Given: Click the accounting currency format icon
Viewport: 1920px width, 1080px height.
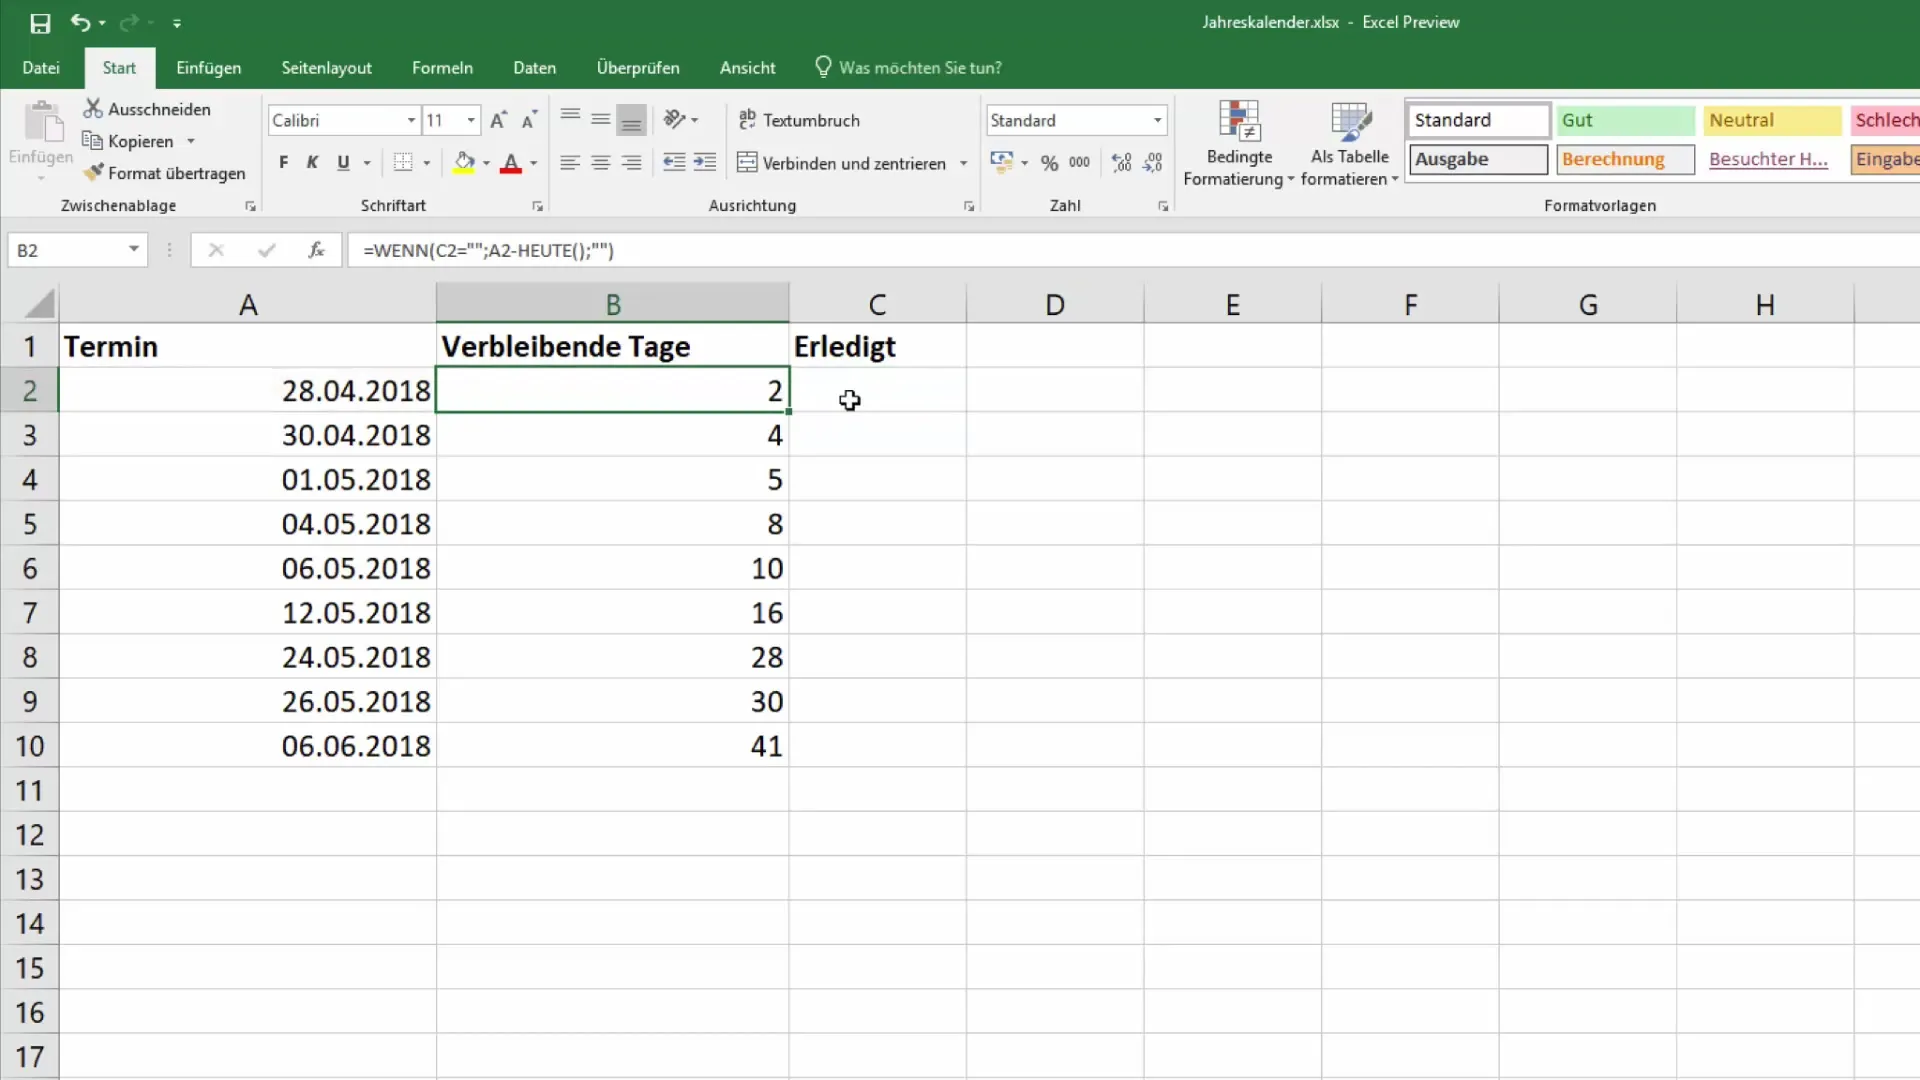Looking at the screenshot, I should coord(1002,163).
